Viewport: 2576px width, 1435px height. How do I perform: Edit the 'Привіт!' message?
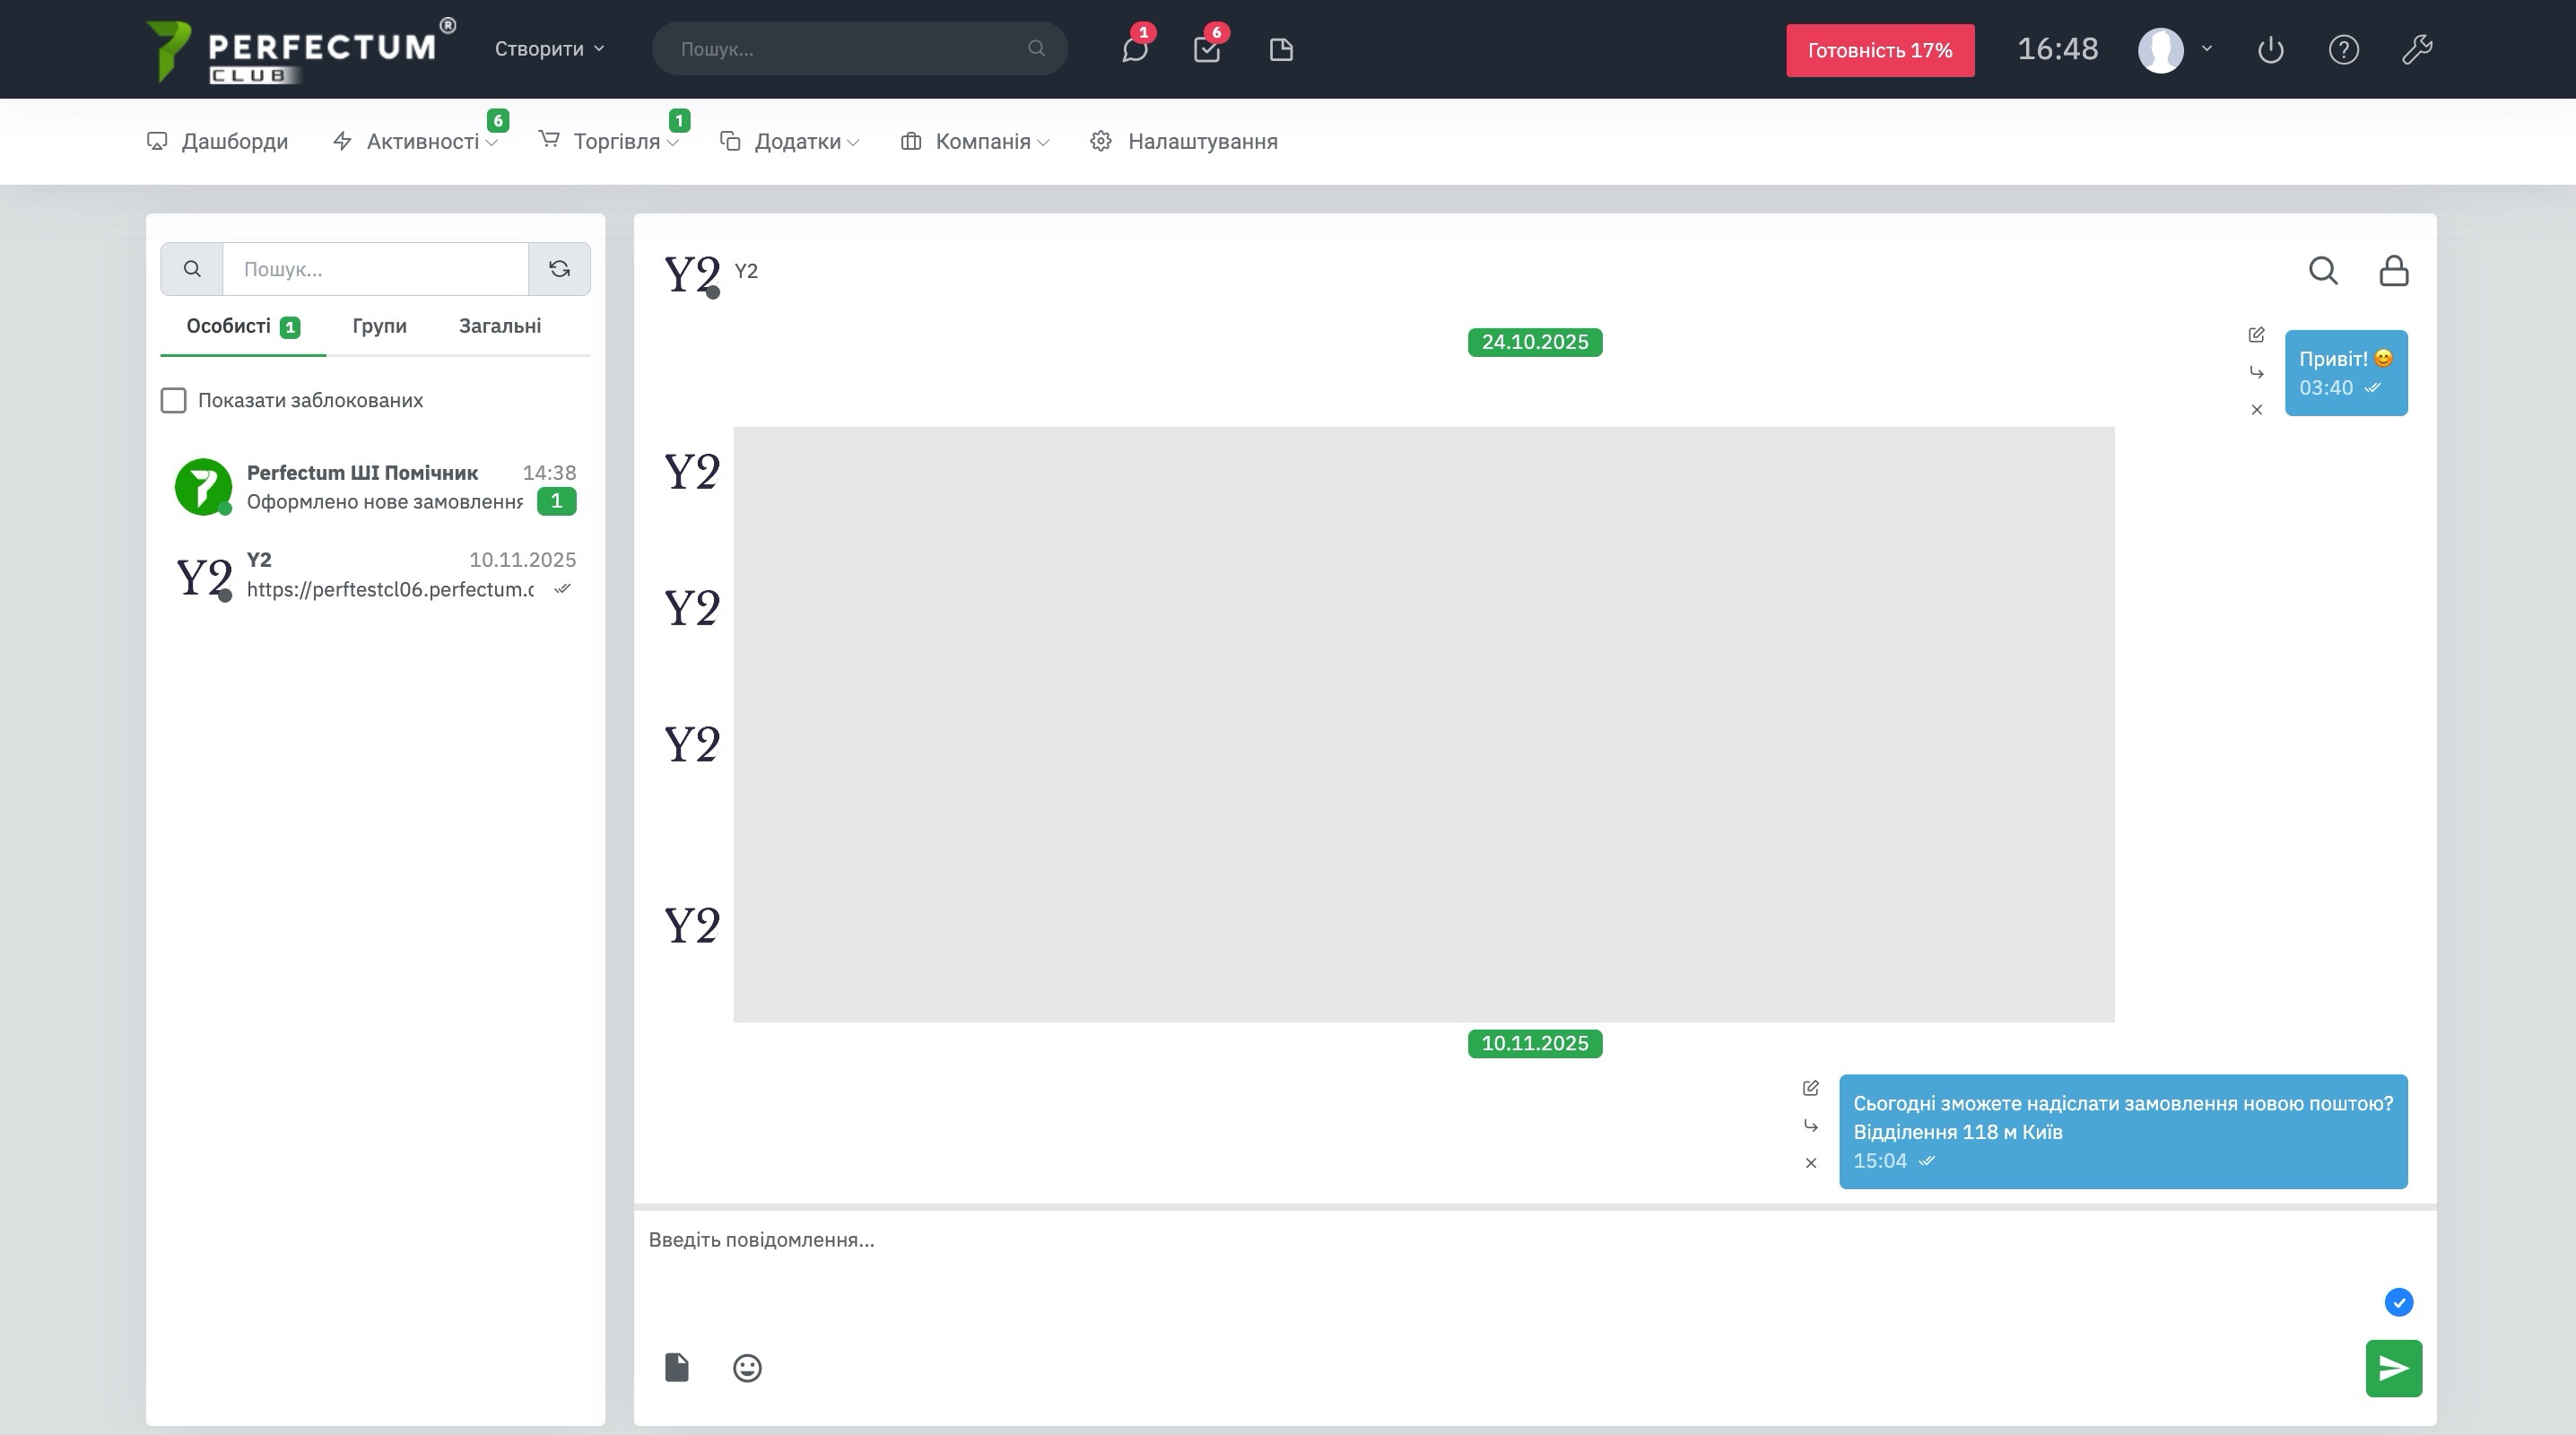pos(2256,335)
